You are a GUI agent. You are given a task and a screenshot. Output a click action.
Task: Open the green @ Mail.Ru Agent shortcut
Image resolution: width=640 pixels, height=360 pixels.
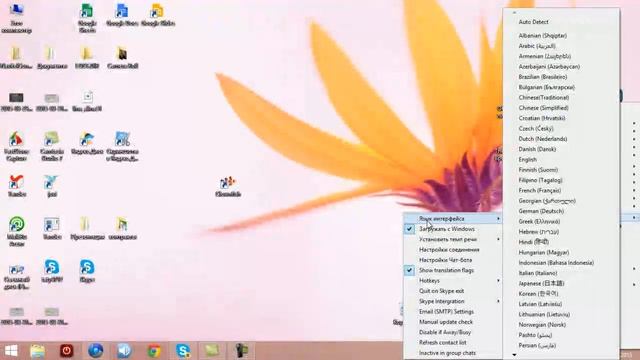tap(16, 232)
